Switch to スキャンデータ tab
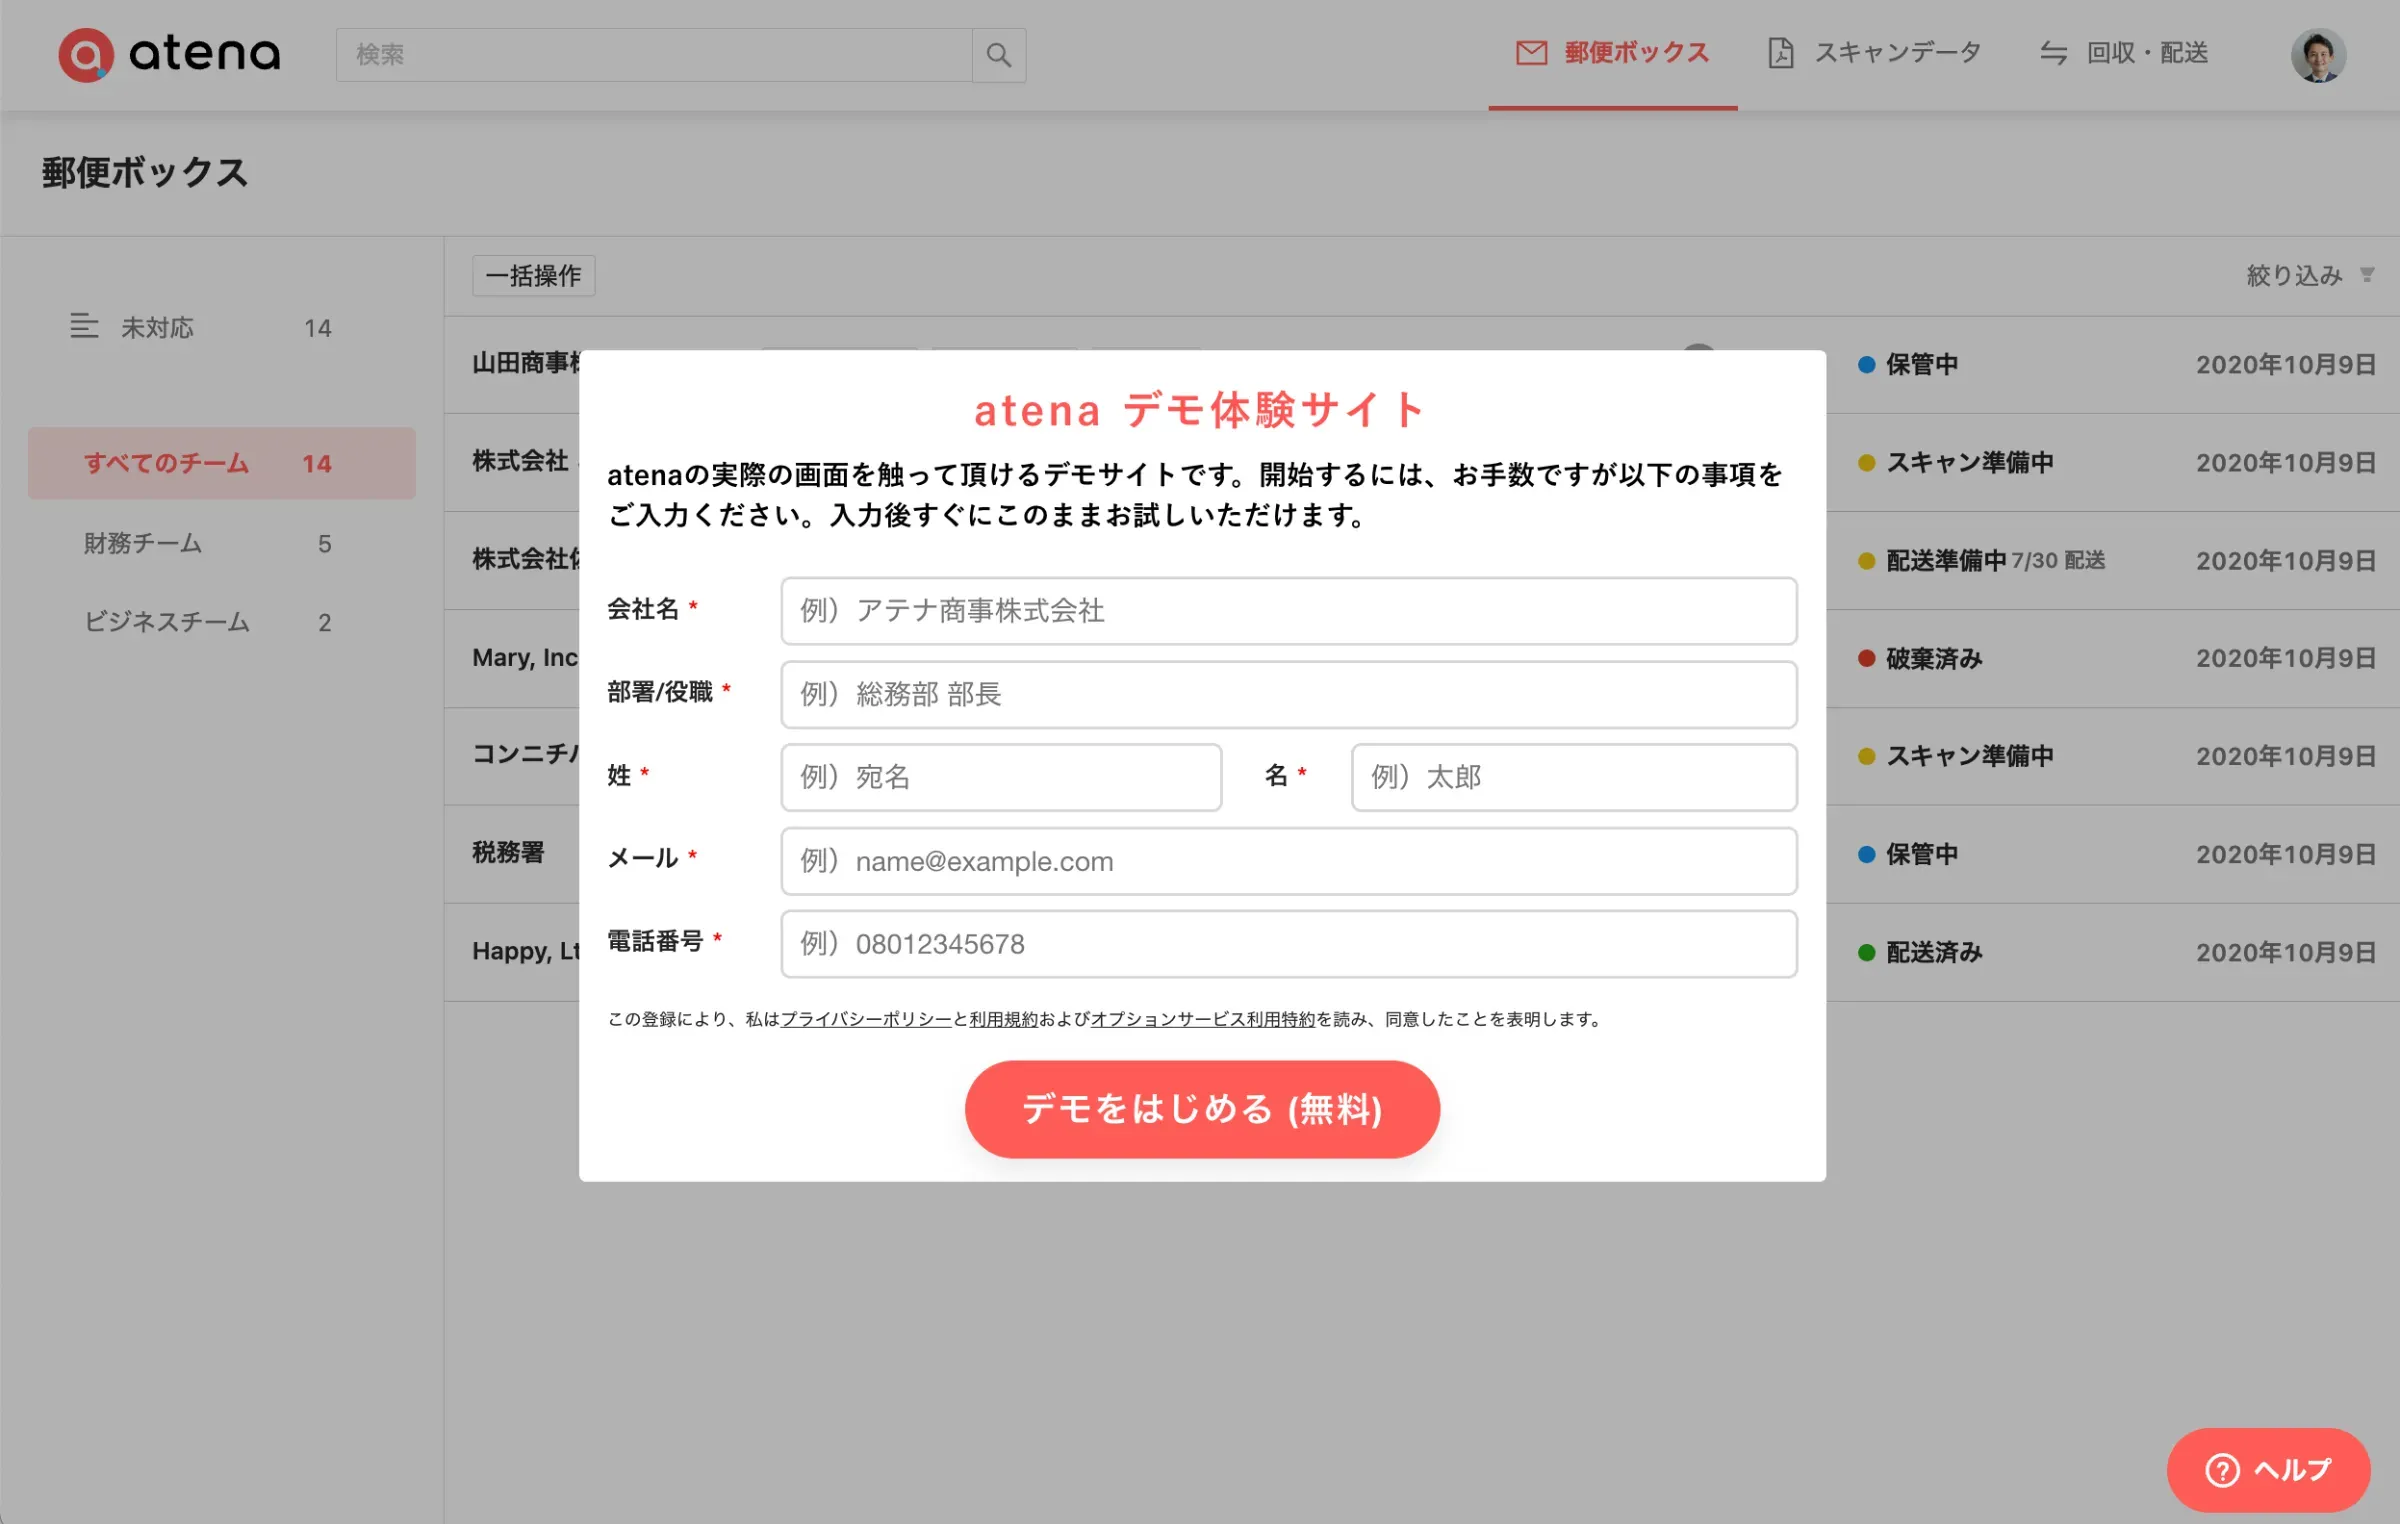 click(1875, 53)
